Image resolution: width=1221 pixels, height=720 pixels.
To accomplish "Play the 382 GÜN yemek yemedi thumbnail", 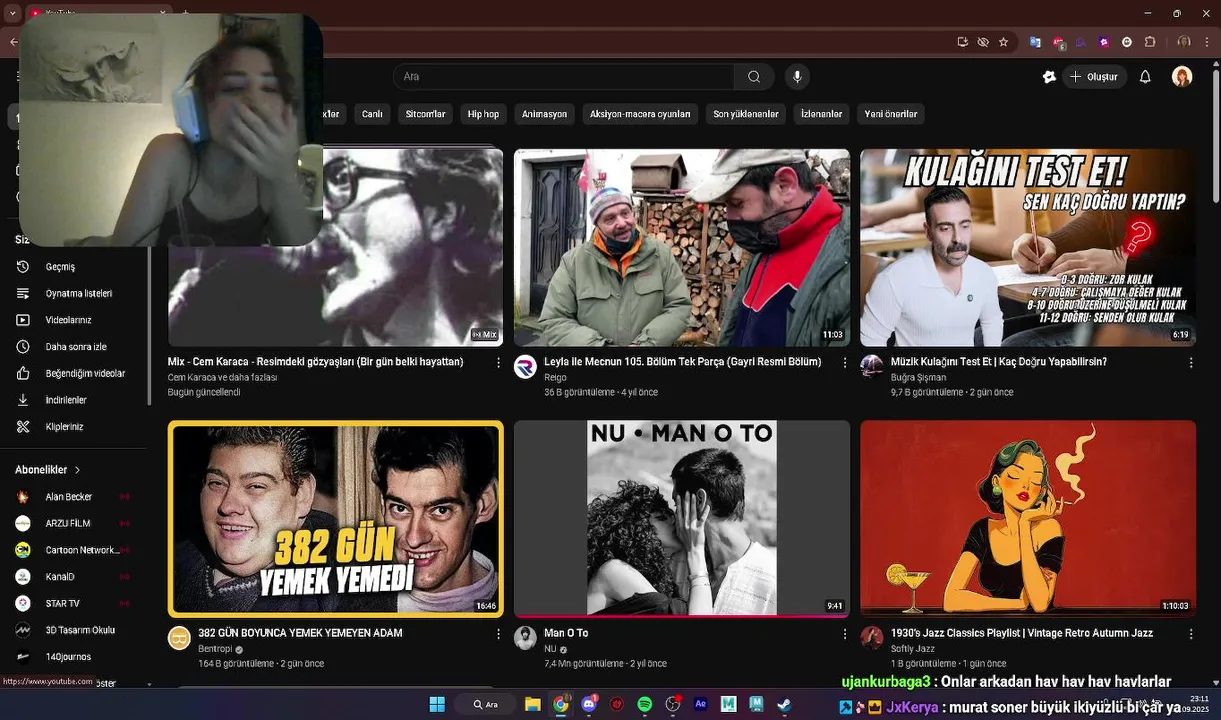I will [x=336, y=519].
